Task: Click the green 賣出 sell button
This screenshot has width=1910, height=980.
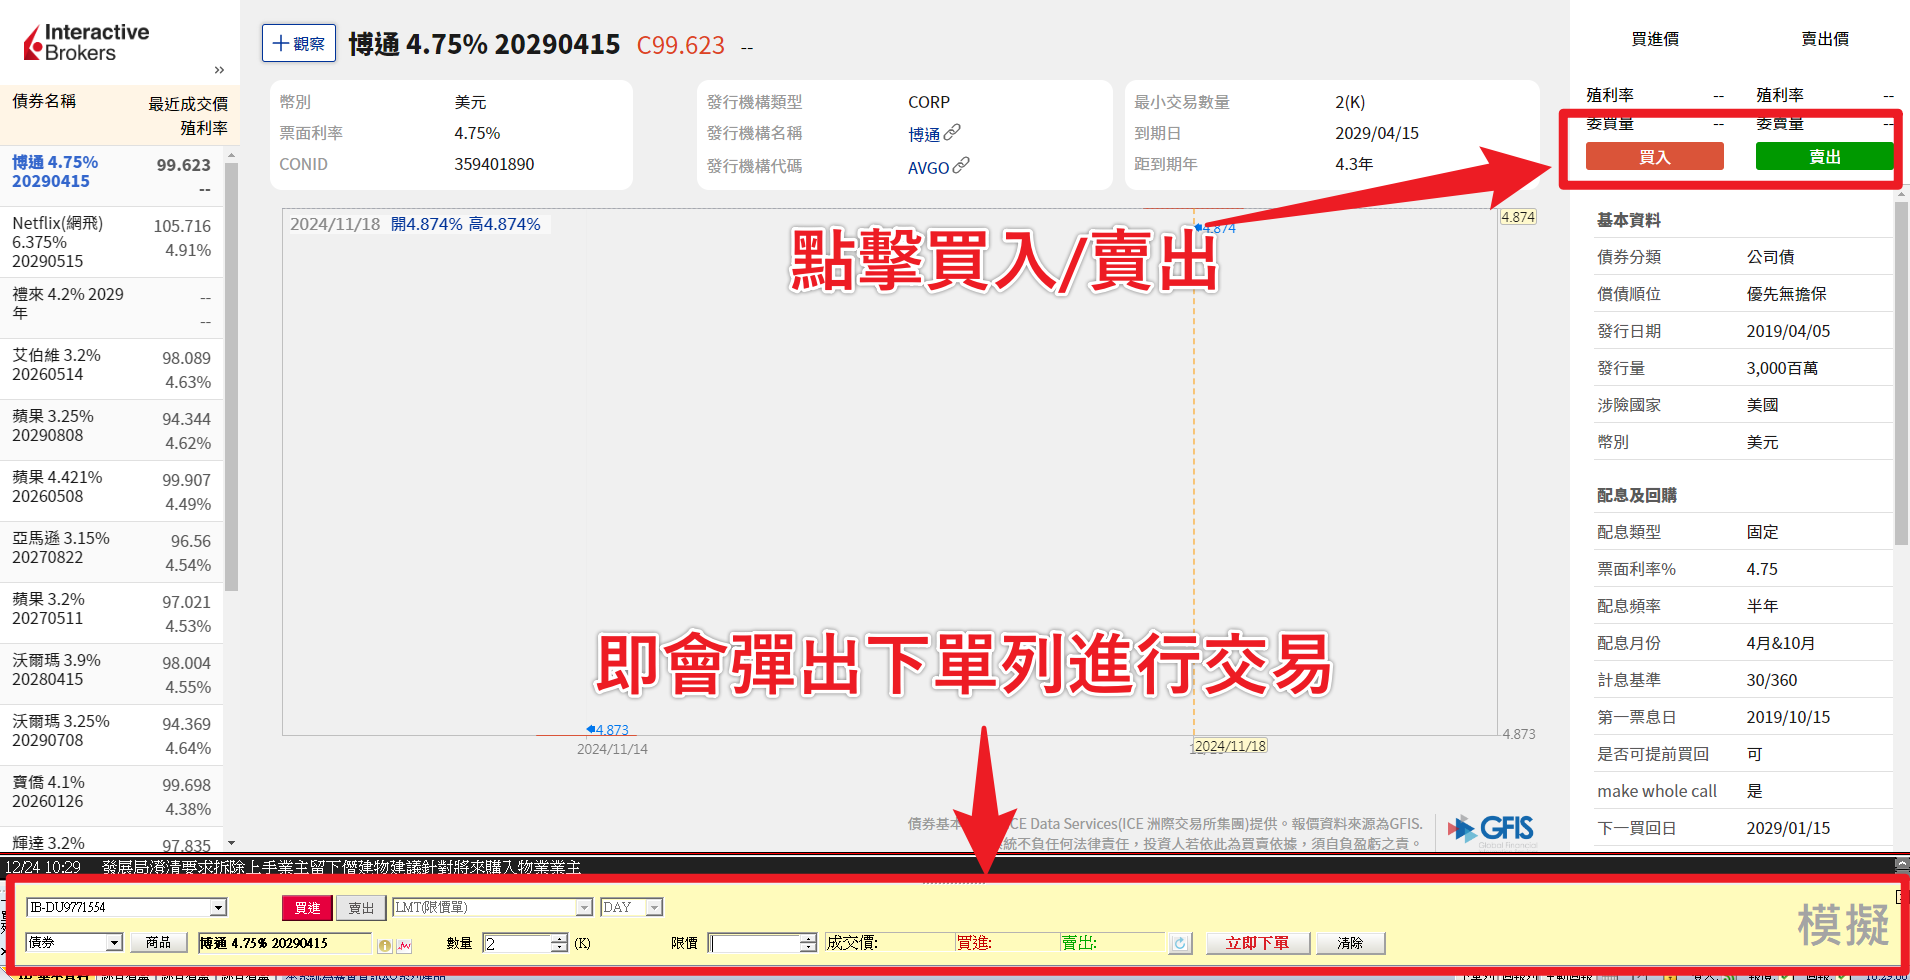Action: 1824,156
